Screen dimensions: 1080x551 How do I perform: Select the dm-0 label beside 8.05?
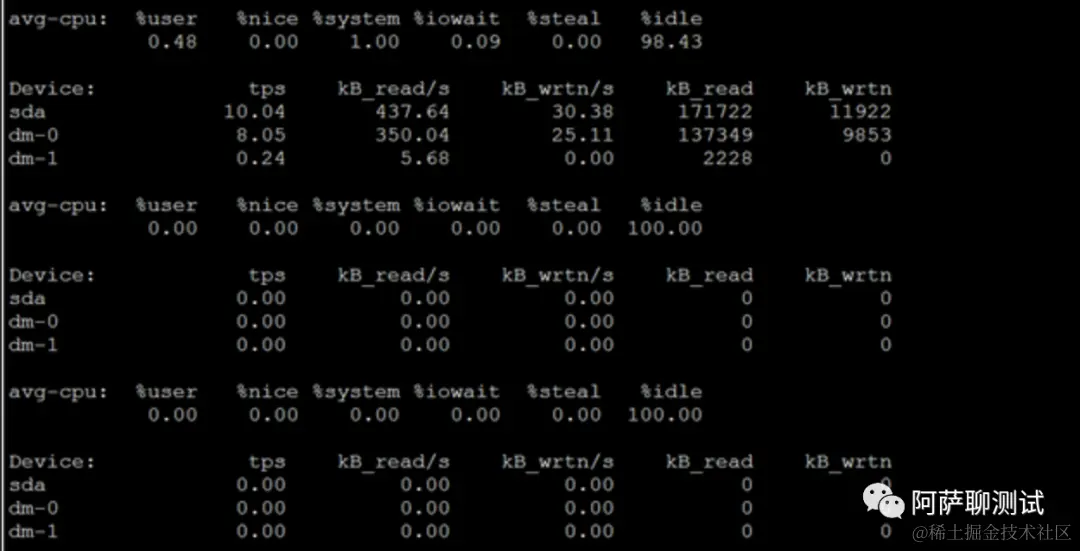[34, 135]
